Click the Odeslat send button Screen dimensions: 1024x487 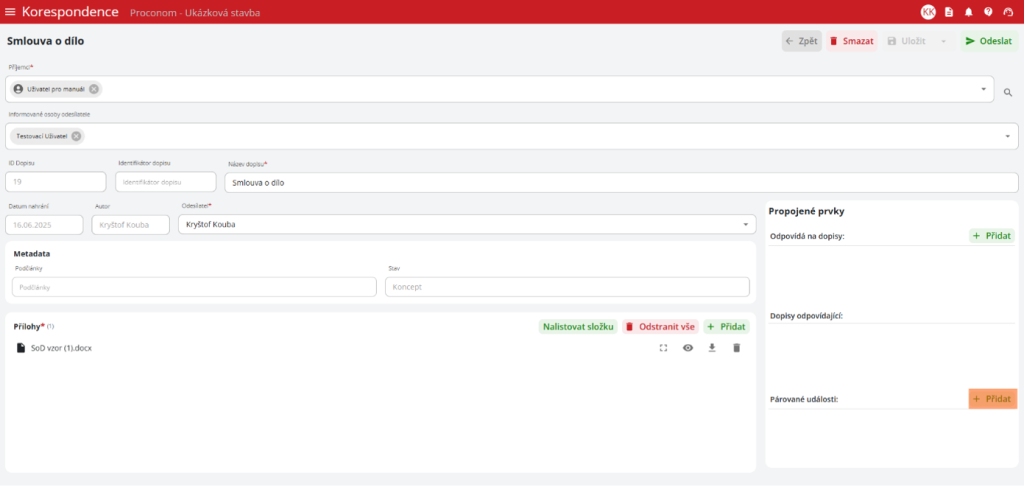pos(989,41)
